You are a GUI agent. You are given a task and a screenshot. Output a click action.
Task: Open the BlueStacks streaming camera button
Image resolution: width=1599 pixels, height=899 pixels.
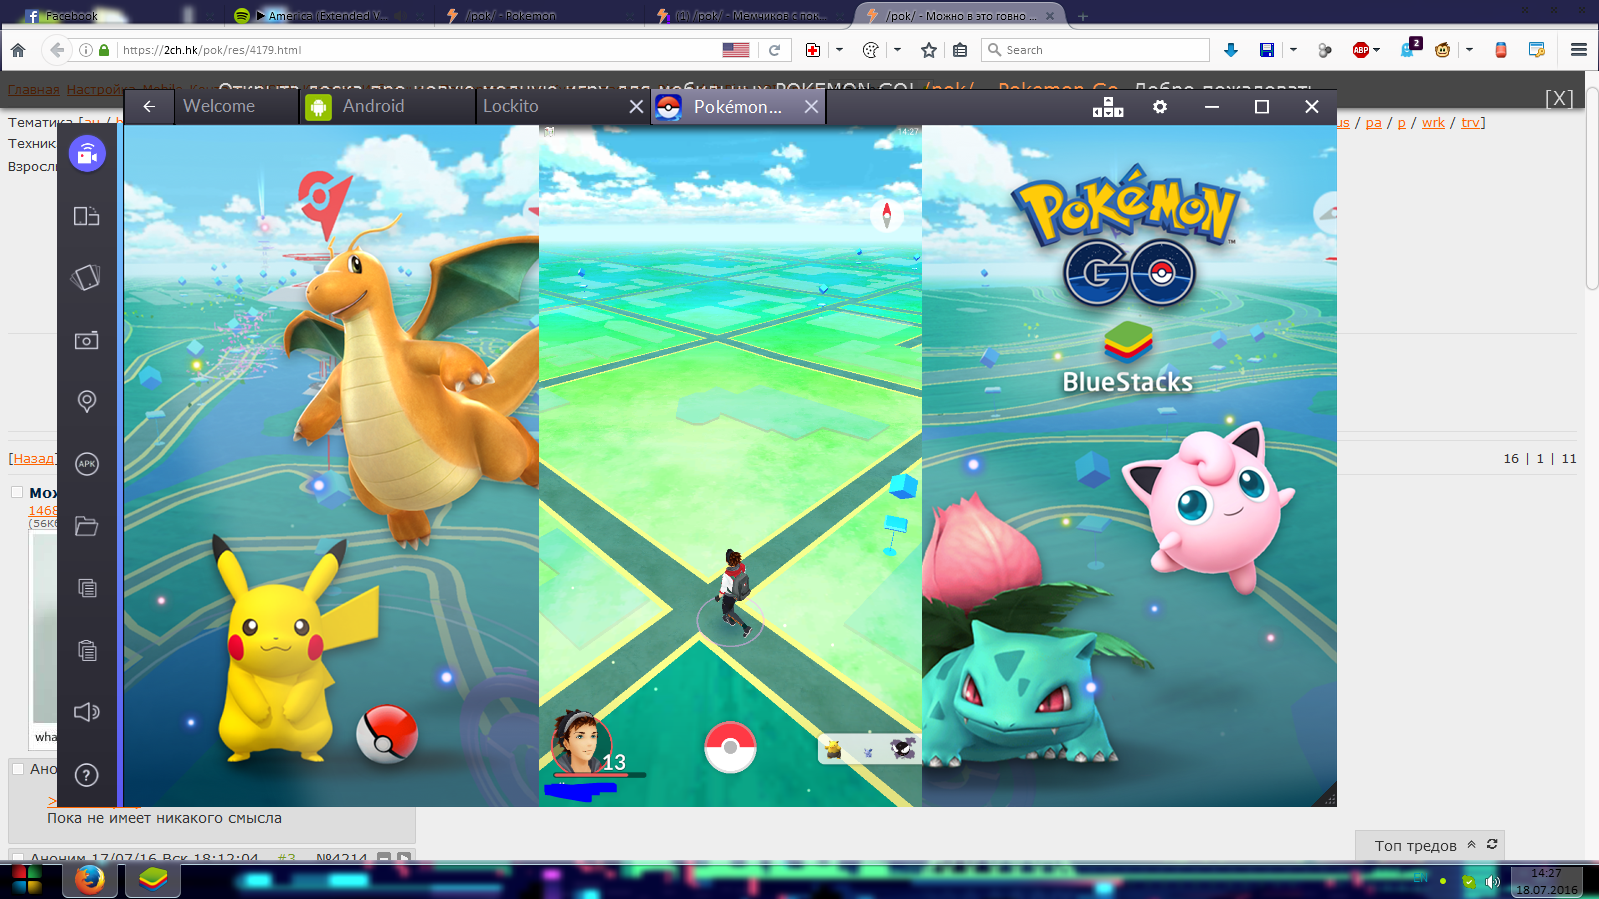click(87, 153)
